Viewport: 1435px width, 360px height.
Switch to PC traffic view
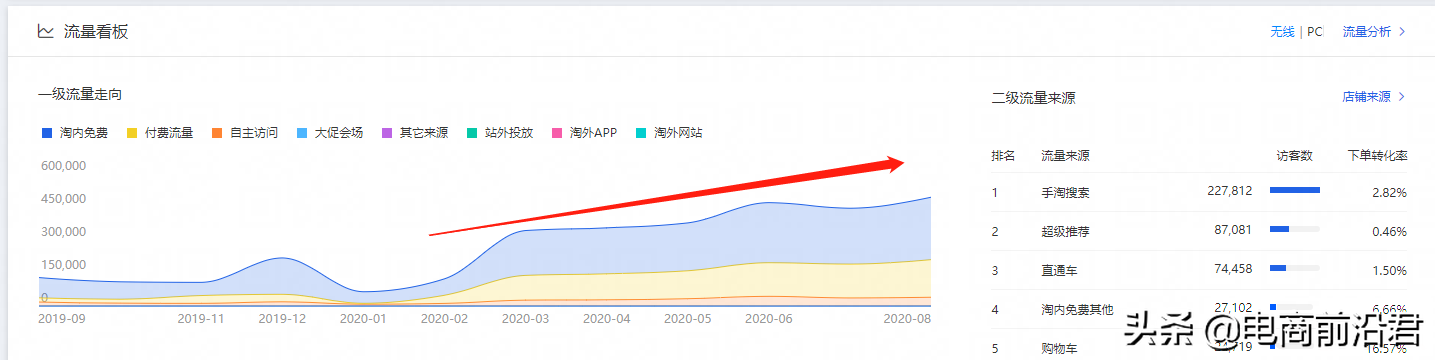coord(1315,32)
